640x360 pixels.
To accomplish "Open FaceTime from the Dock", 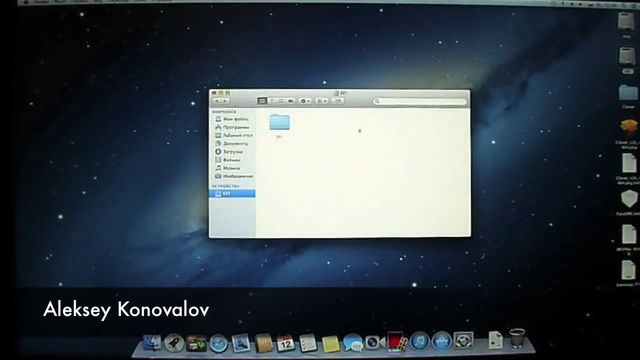I will click(375, 342).
